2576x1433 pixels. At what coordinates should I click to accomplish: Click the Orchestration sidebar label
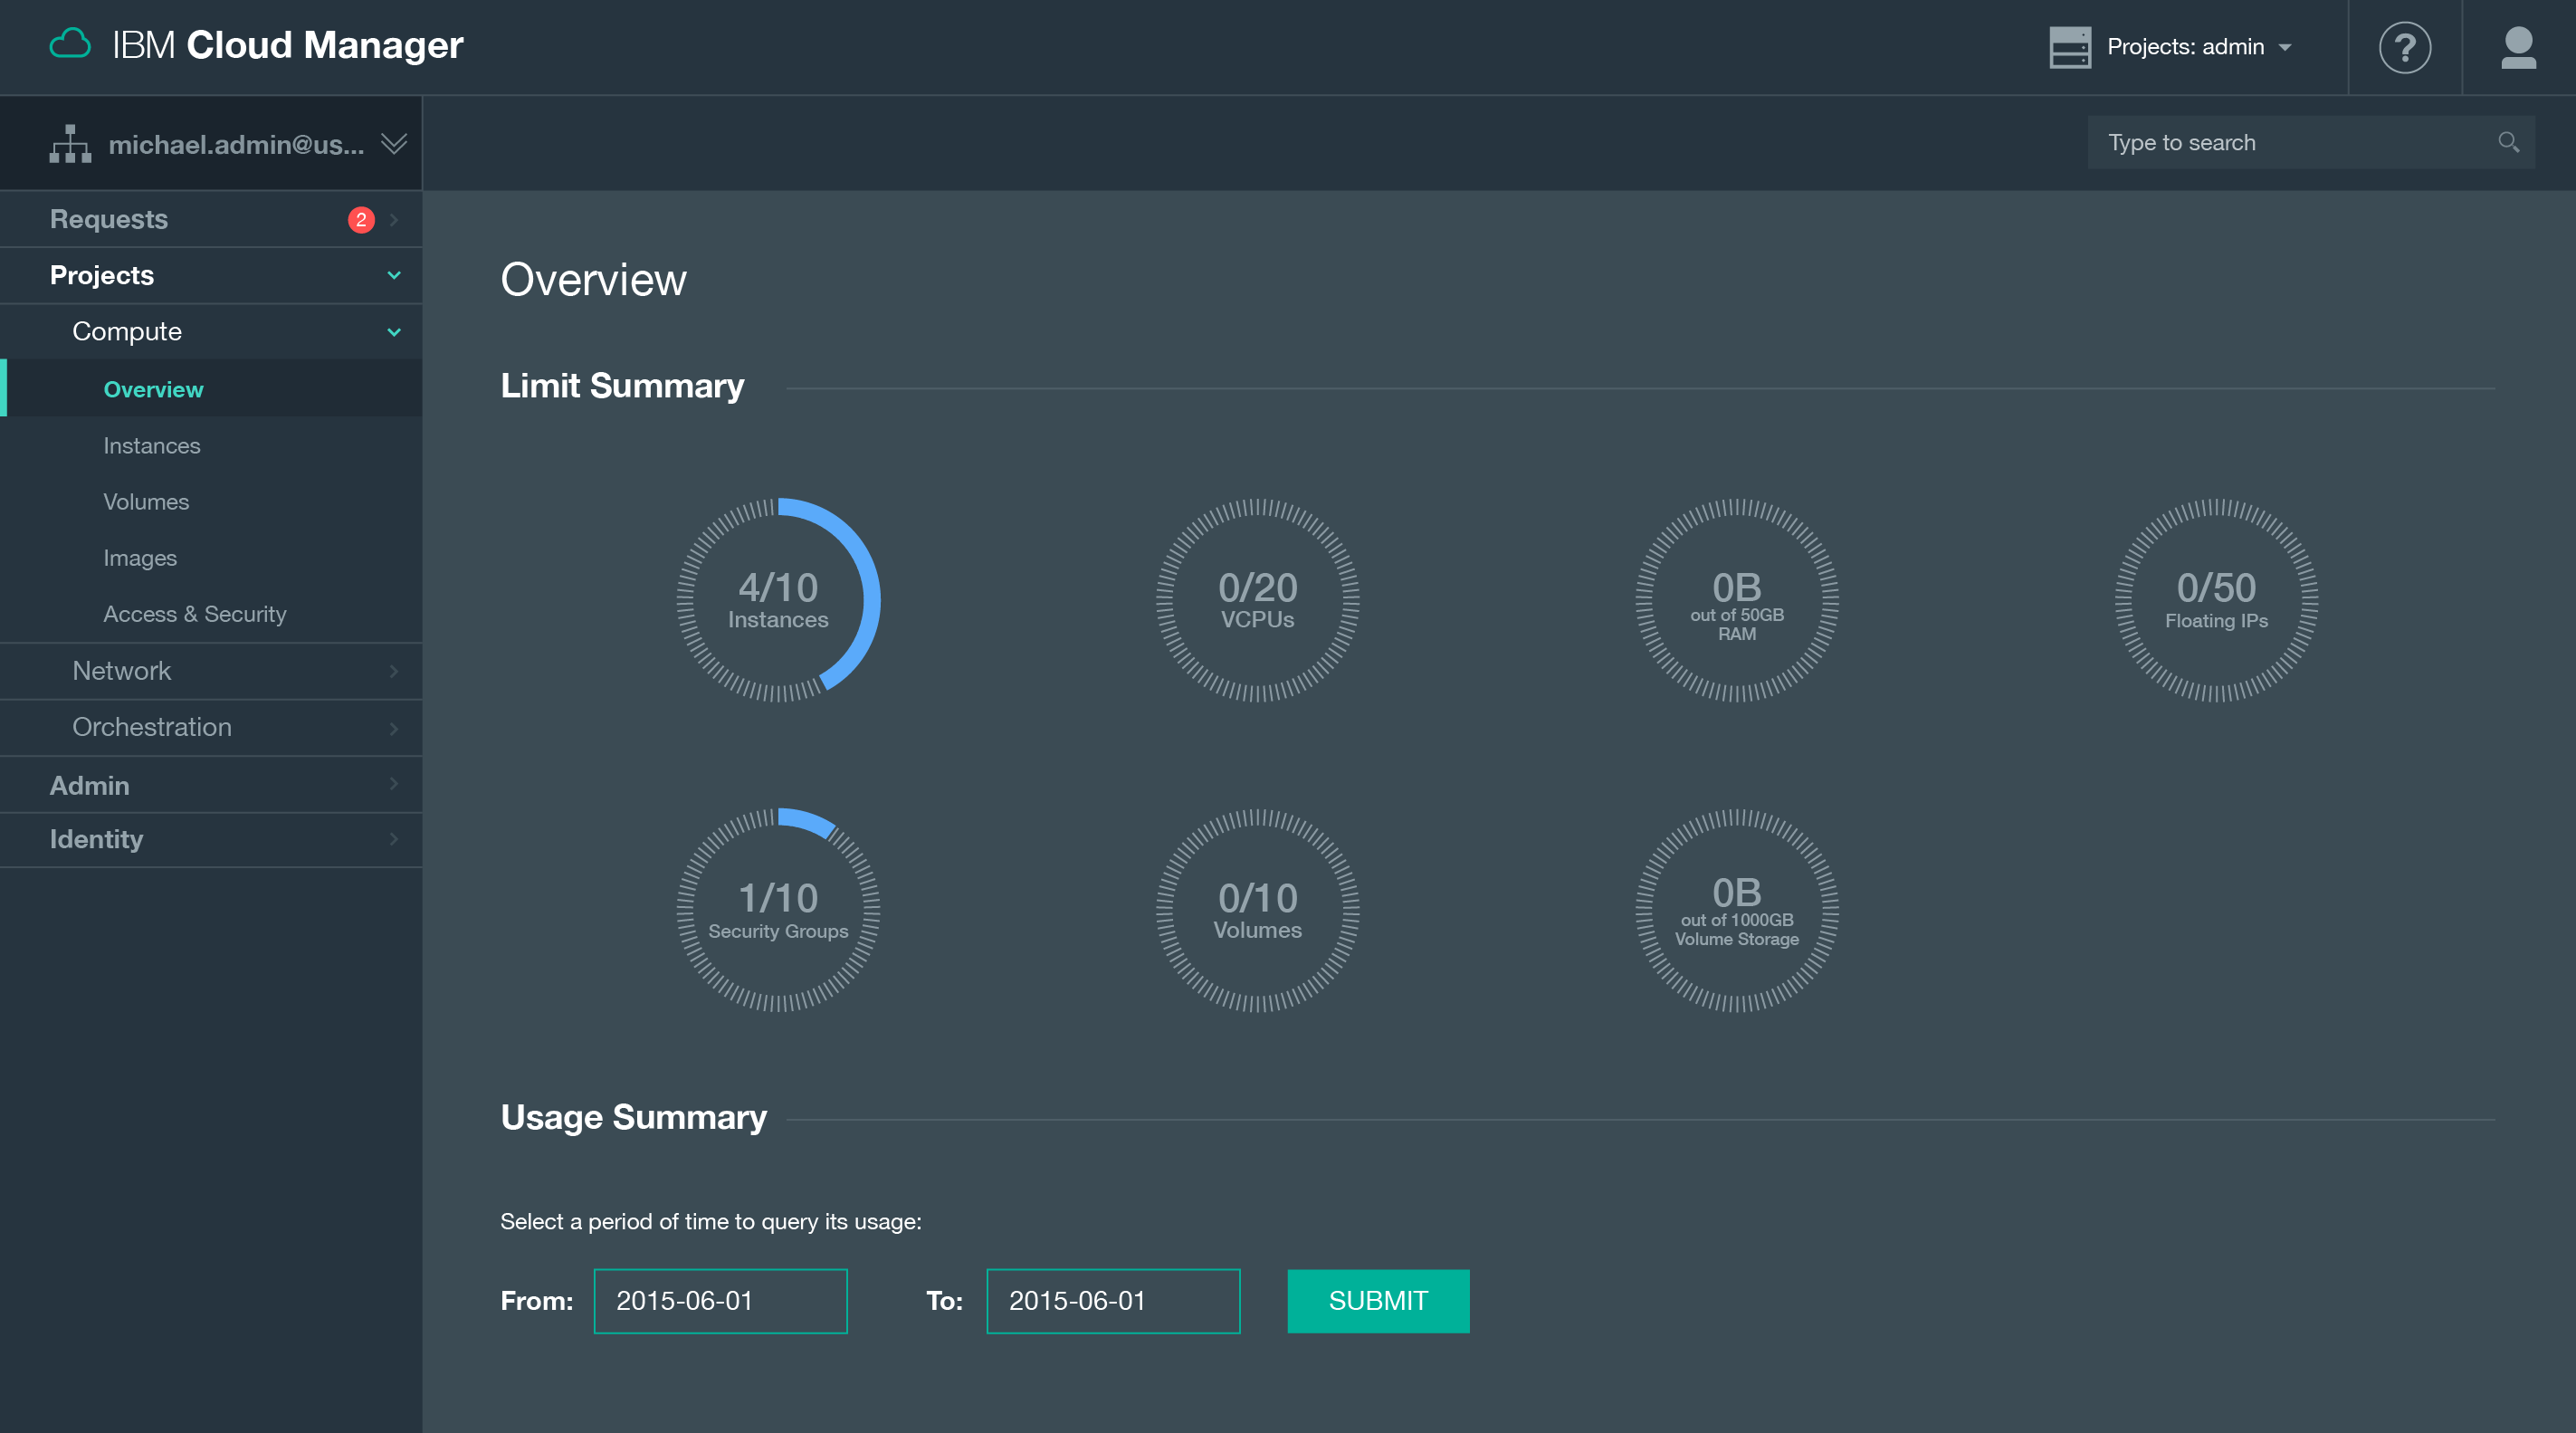[152, 727]
